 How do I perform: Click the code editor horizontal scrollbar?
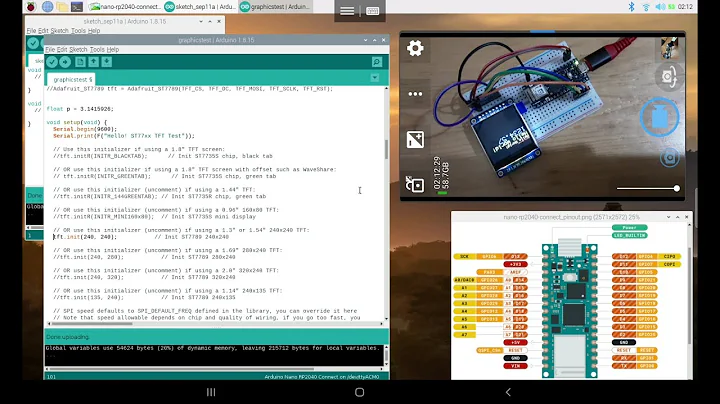pyautogui.click(x=89, y=324)
